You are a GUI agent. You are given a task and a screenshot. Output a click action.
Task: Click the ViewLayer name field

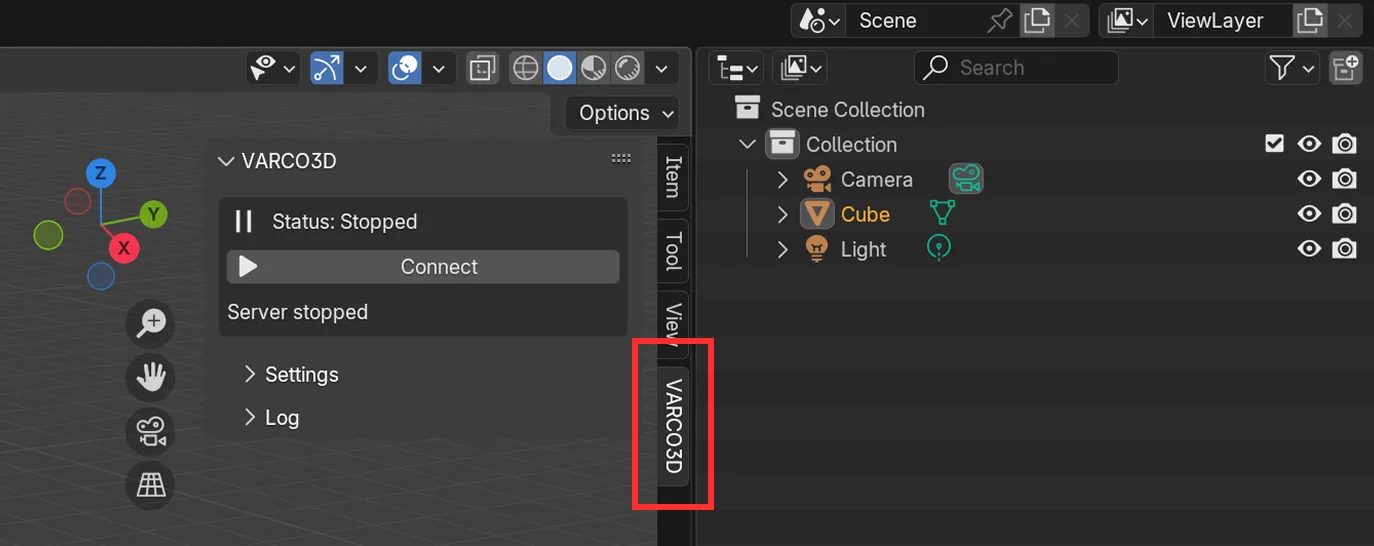click(x=1221, y=21)
